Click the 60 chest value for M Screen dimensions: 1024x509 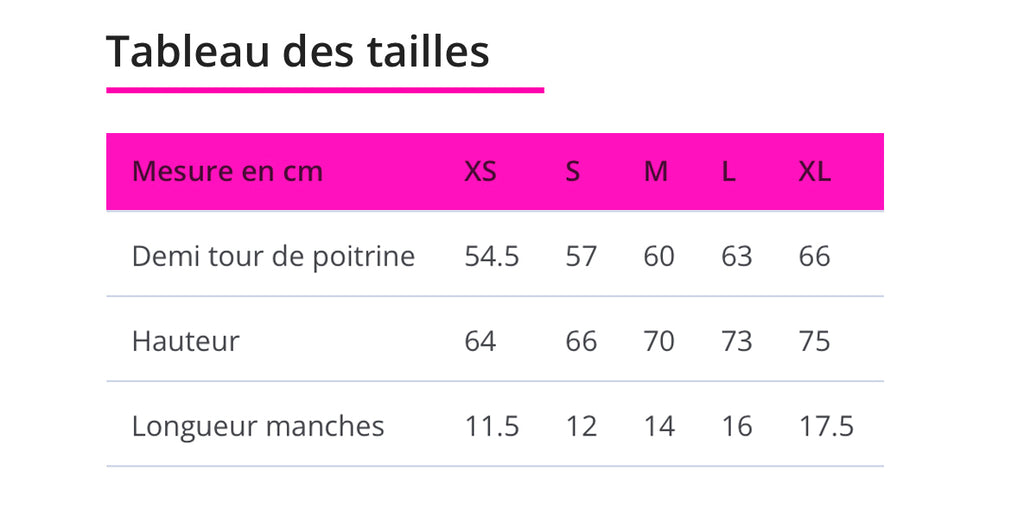click(x=659, y=256)
